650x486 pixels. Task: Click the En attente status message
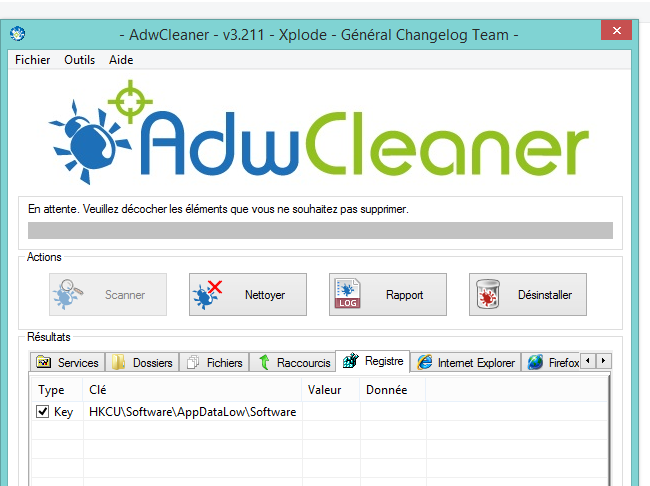coord(218,209)
